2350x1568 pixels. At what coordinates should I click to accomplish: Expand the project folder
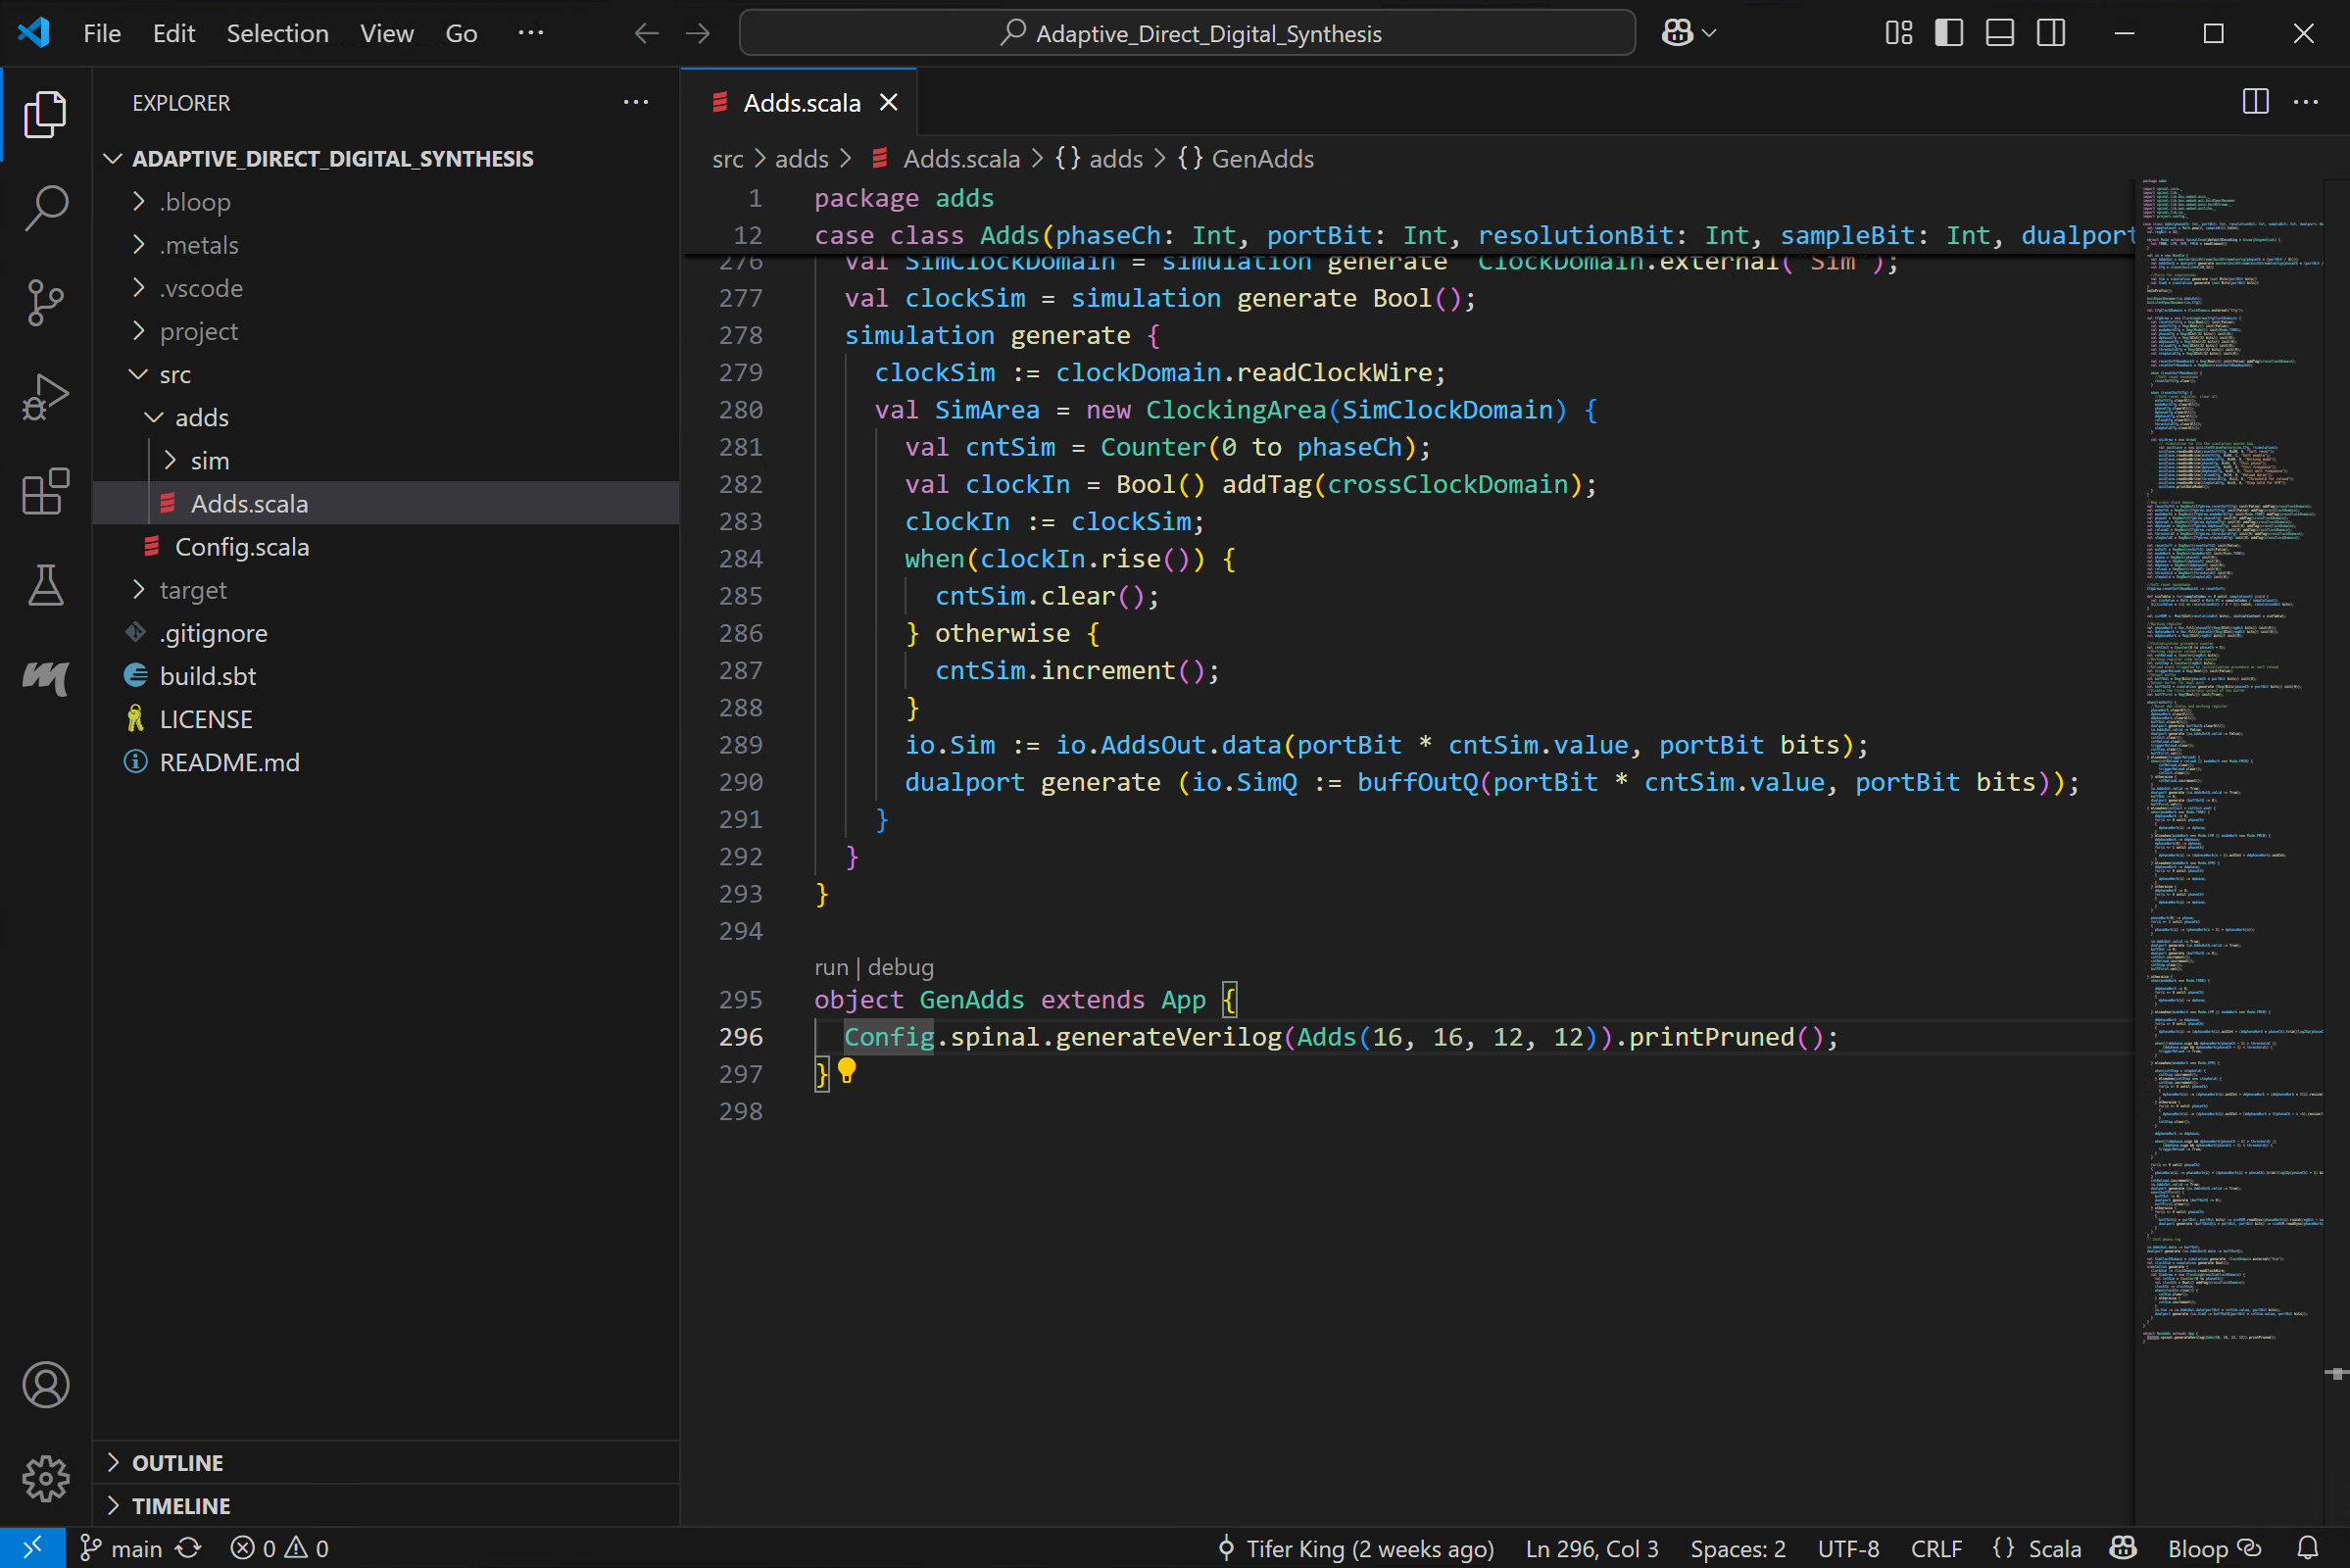point(139,331)
